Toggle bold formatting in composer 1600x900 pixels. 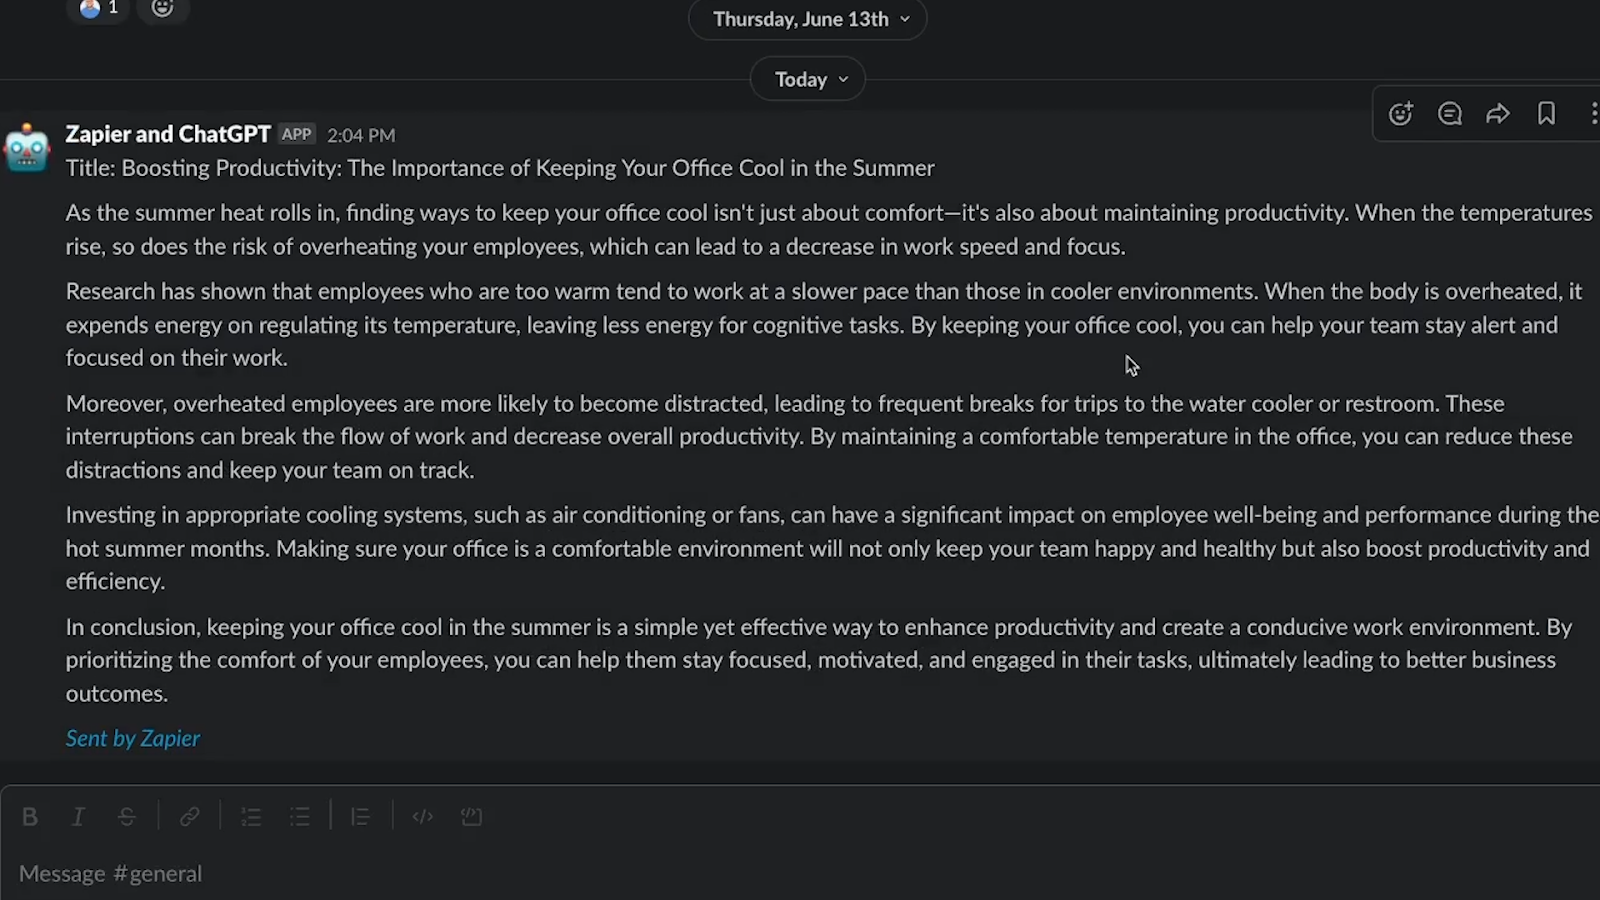[30, 817]
